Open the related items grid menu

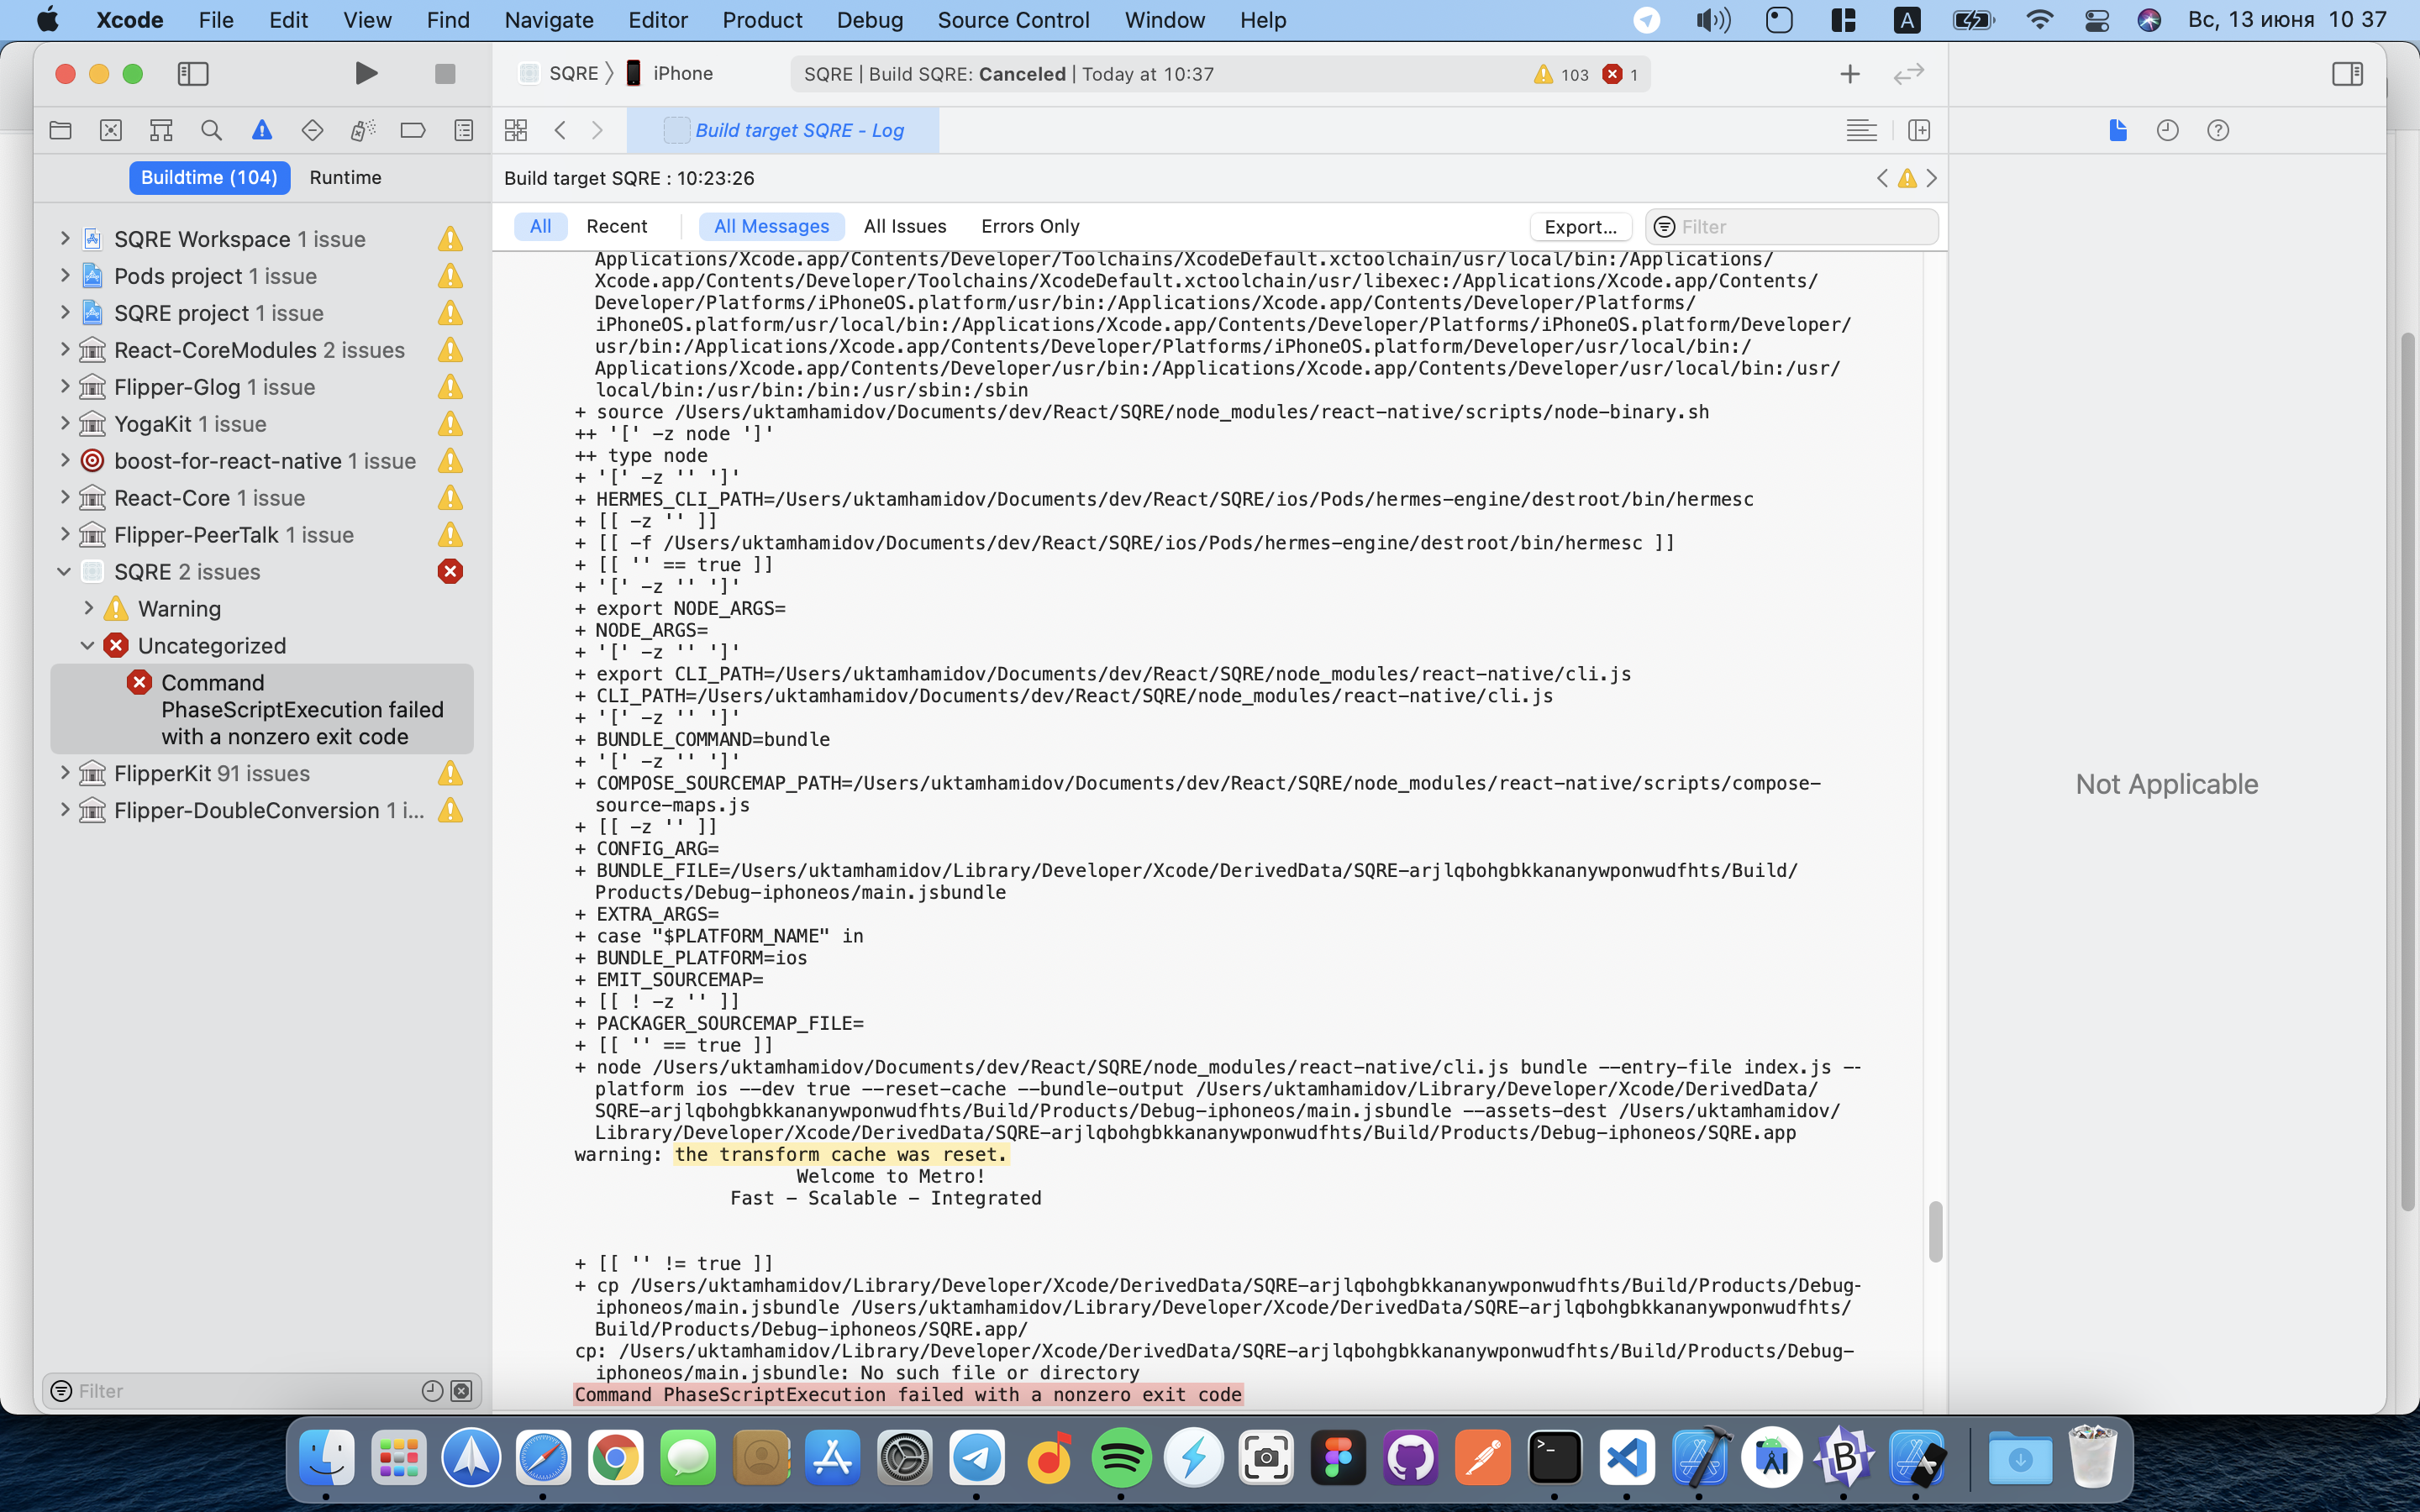[x=516, y=130]
